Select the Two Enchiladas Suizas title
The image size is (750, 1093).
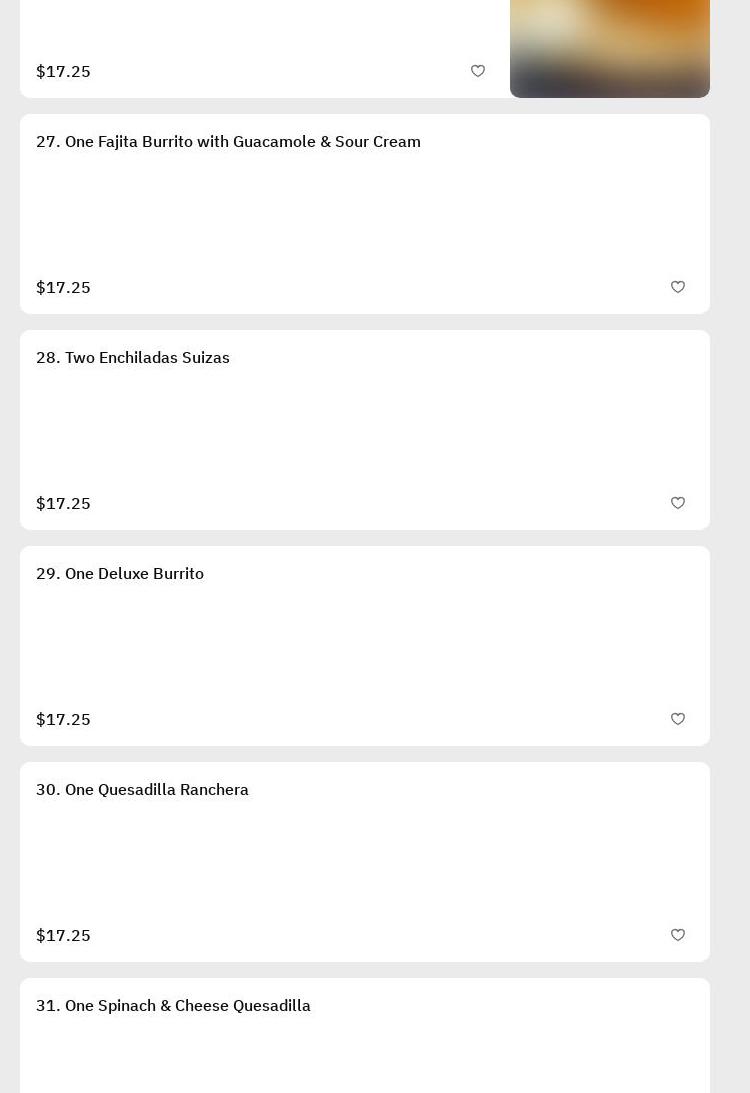(133, 358)
